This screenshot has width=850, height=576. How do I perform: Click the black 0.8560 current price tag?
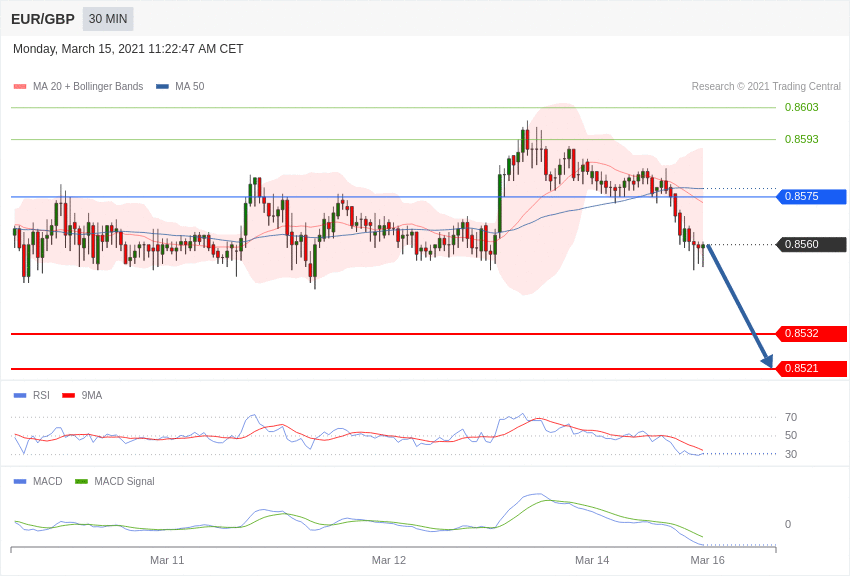tap(812, 244)
